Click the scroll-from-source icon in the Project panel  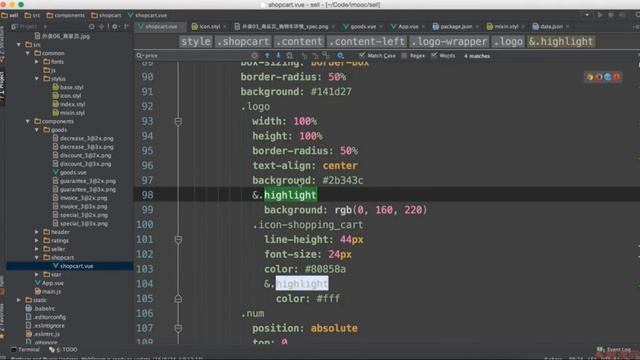click(x=91, y=27)
